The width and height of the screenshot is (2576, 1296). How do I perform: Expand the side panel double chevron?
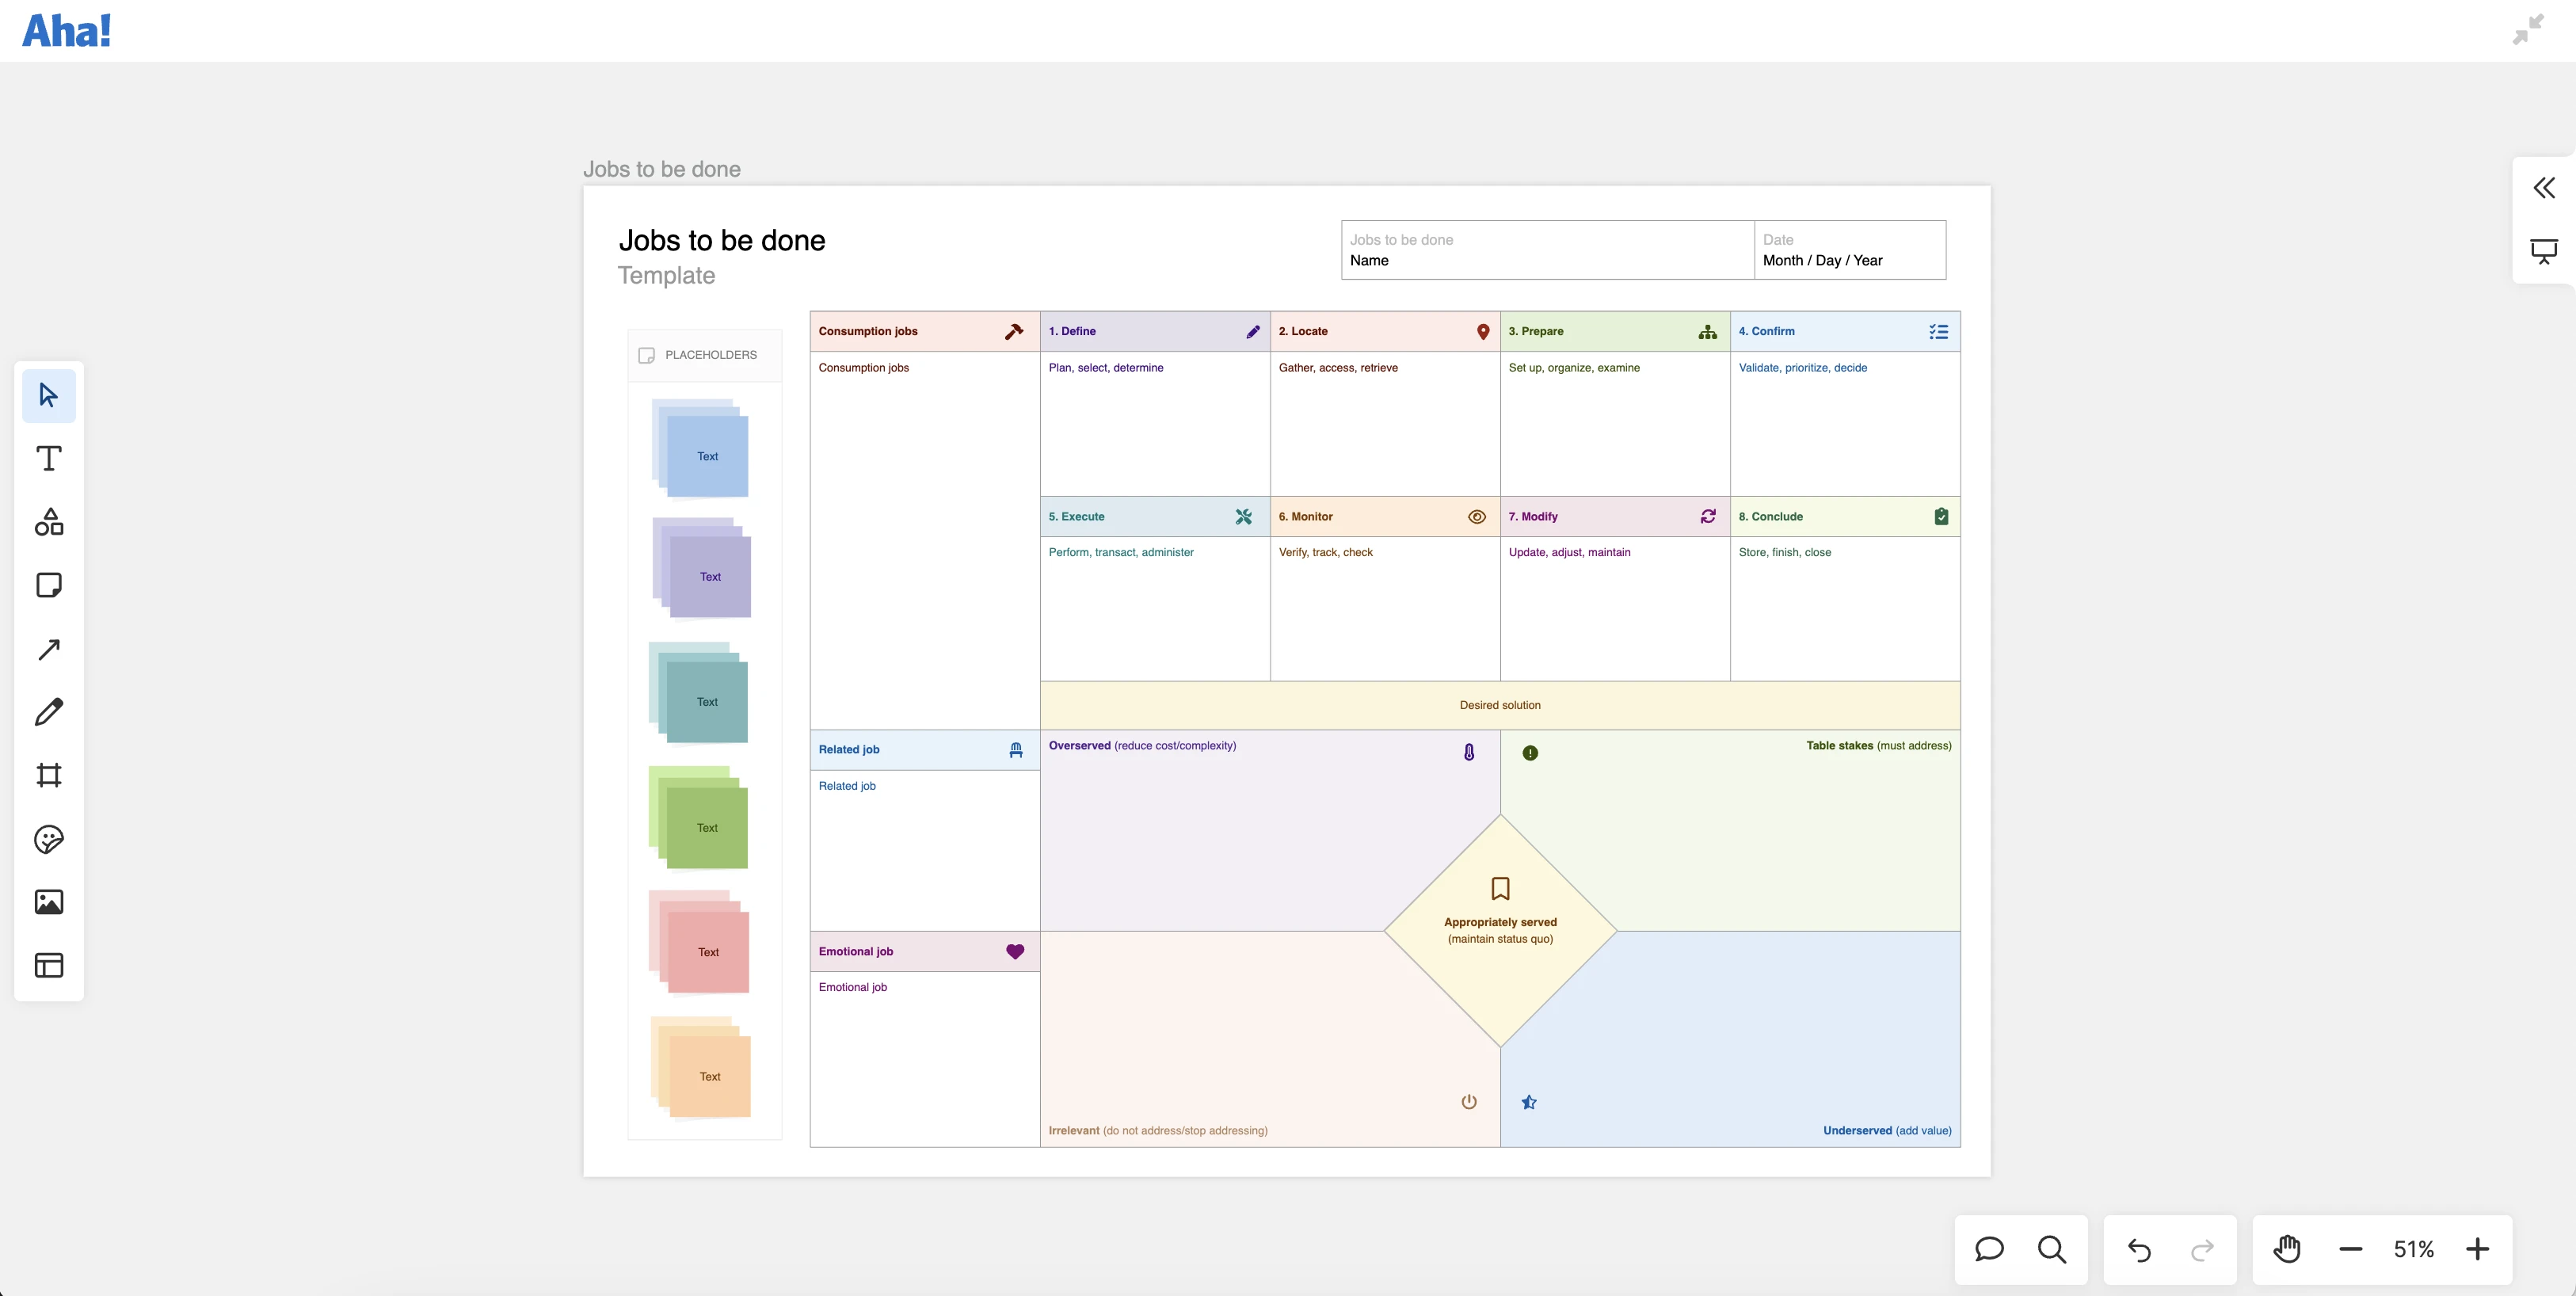point(2544,188)
